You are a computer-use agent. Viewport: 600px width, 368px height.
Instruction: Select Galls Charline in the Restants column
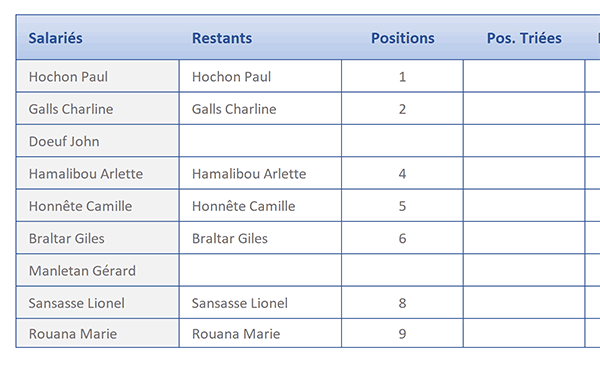[260, 109]
